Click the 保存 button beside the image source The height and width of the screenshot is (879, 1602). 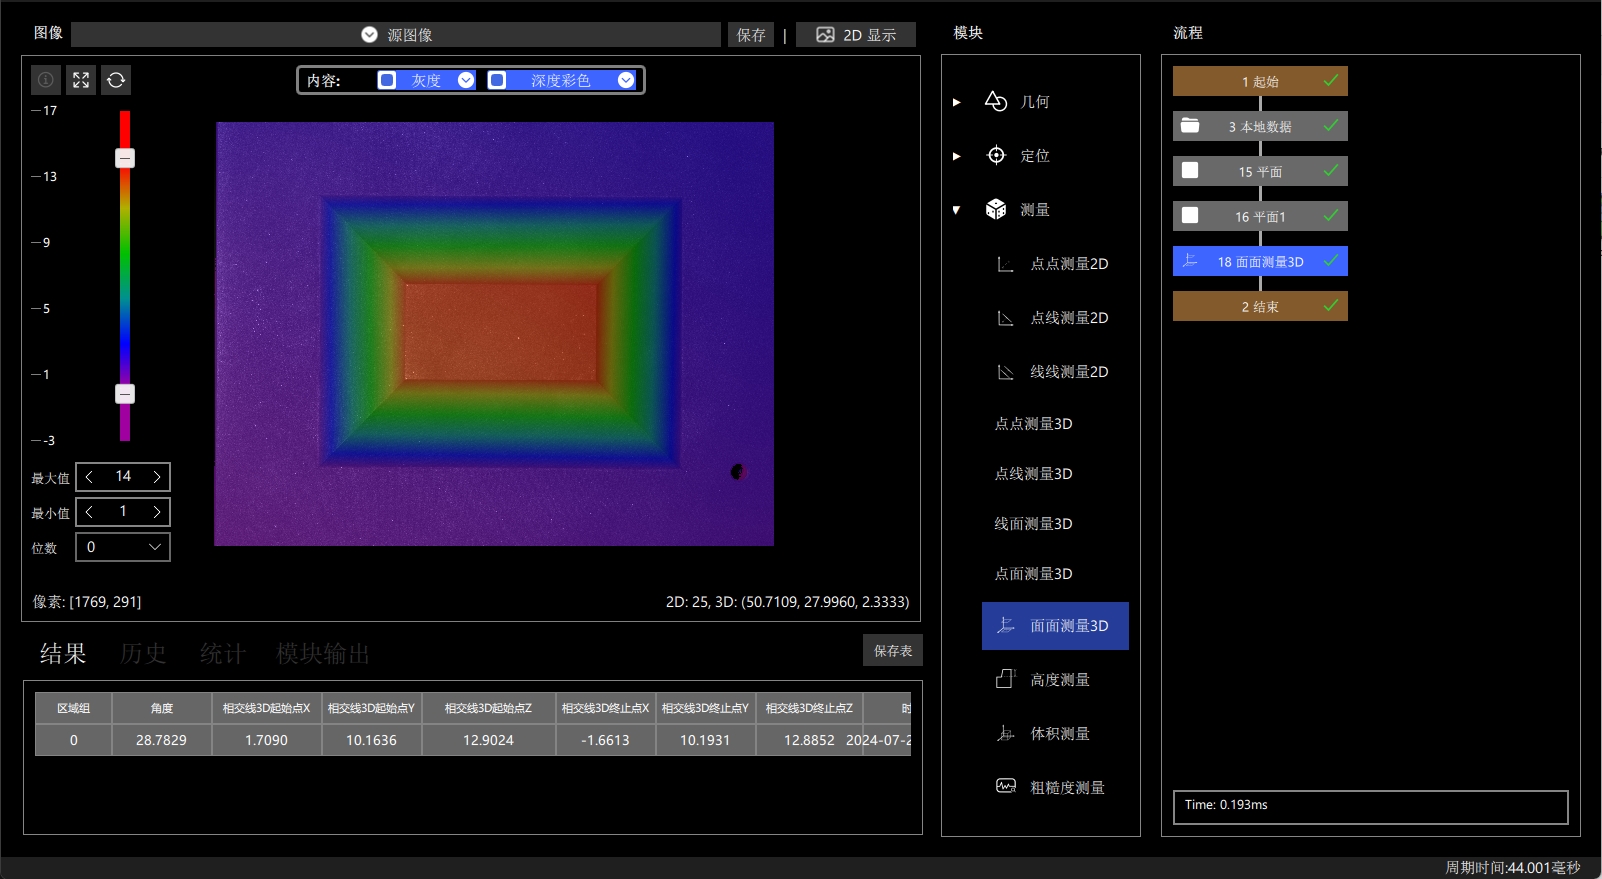[x=751, y=35]
